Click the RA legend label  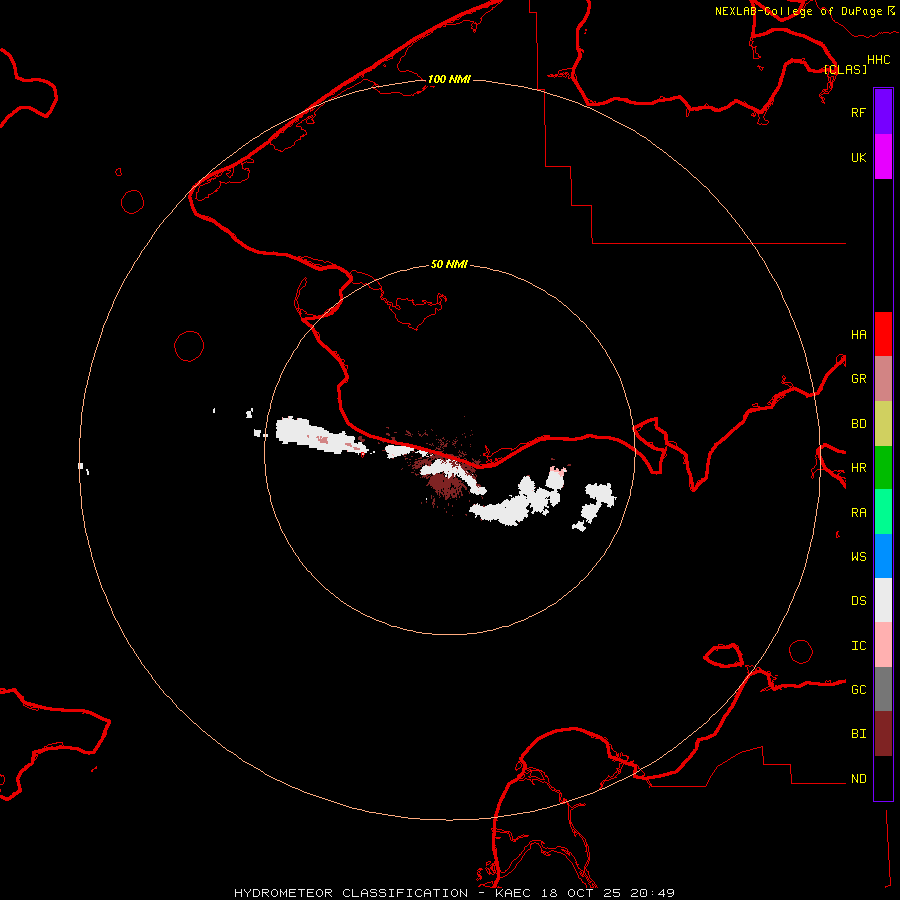click(x=858, y=512)
